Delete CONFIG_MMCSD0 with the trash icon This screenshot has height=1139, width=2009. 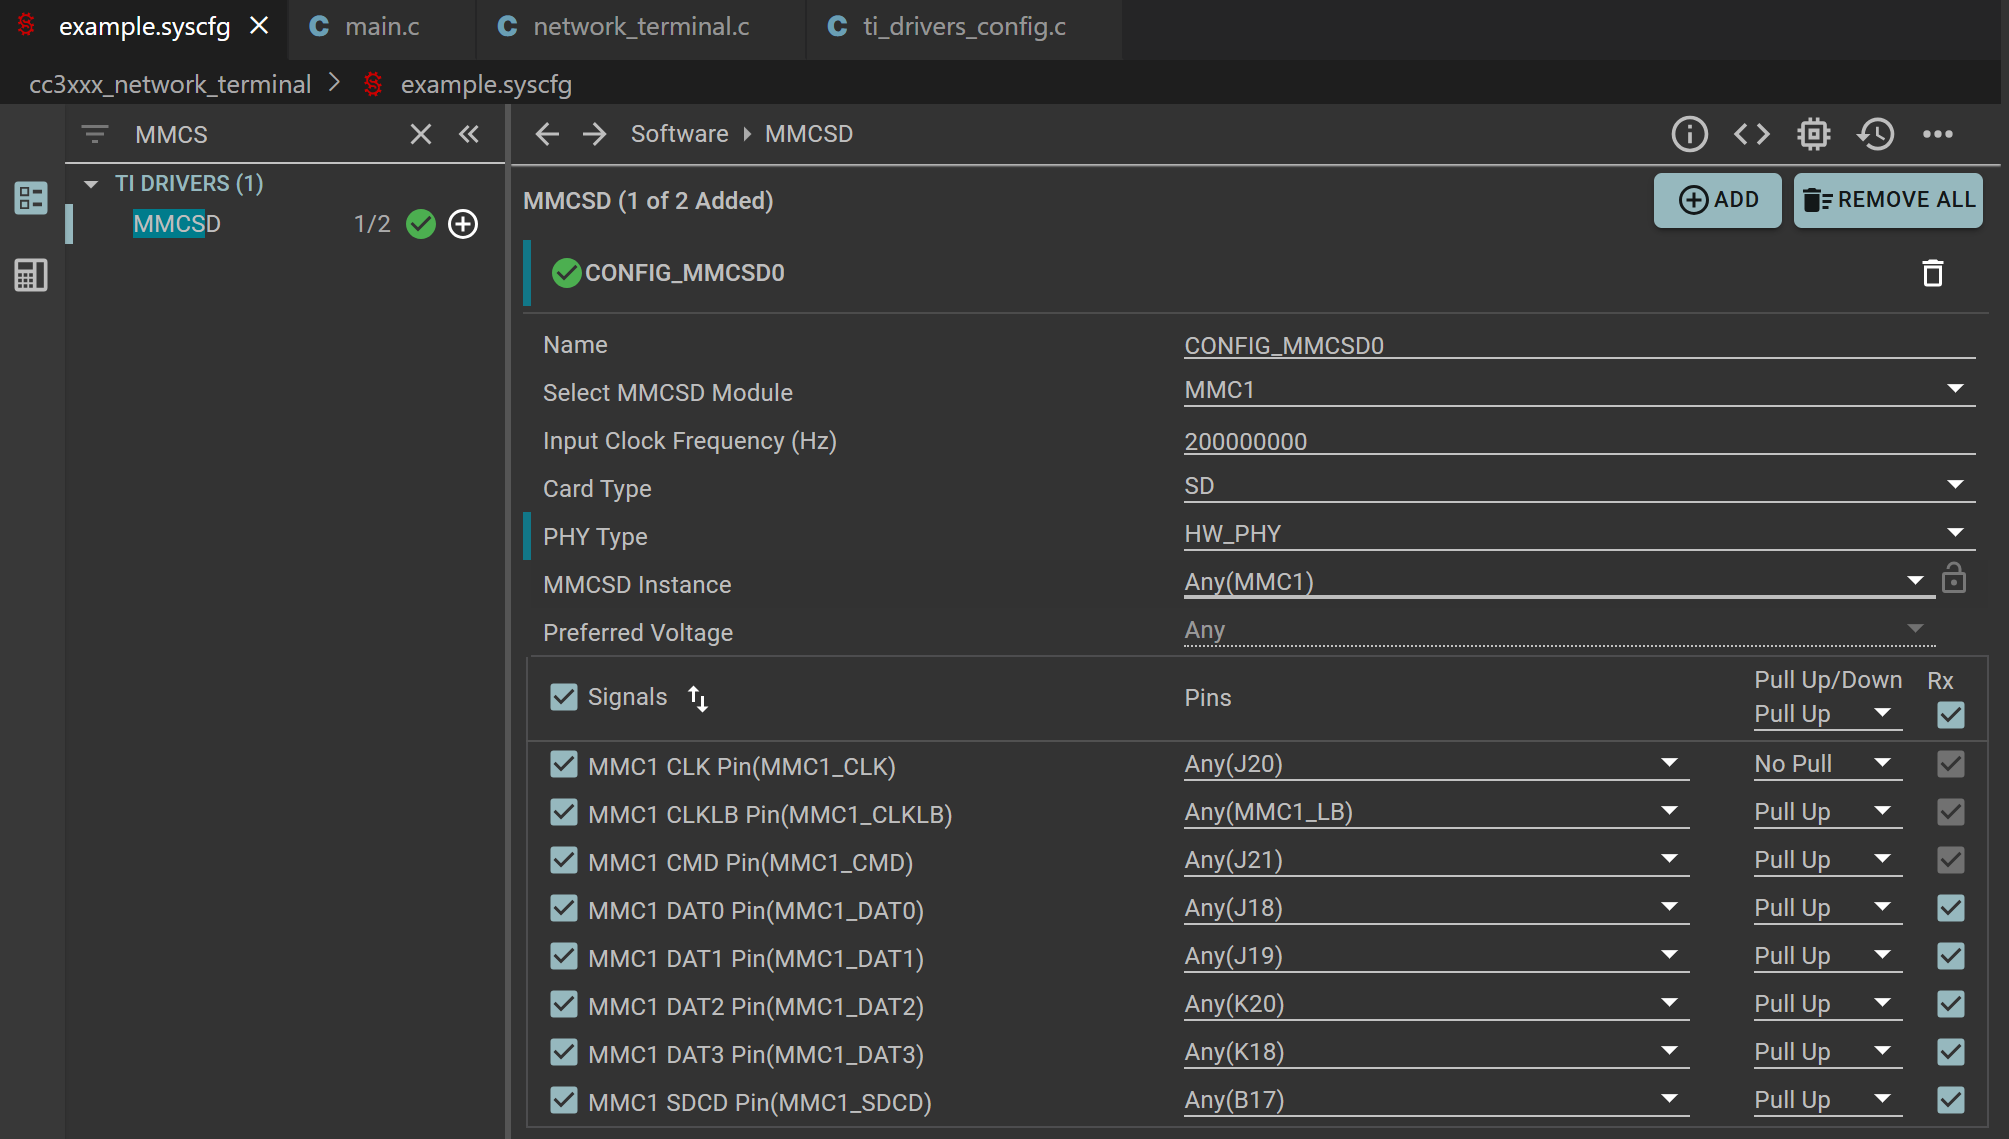1933,273
